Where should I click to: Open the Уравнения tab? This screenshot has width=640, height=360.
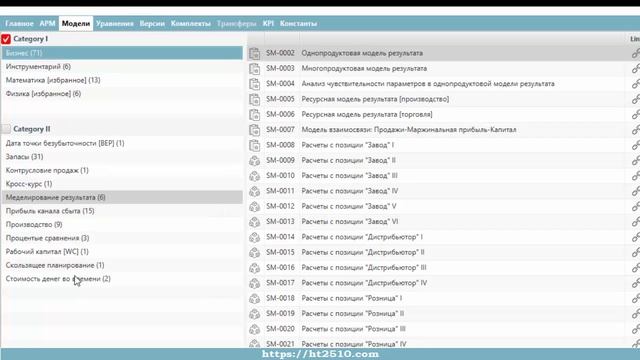(115, 24)
